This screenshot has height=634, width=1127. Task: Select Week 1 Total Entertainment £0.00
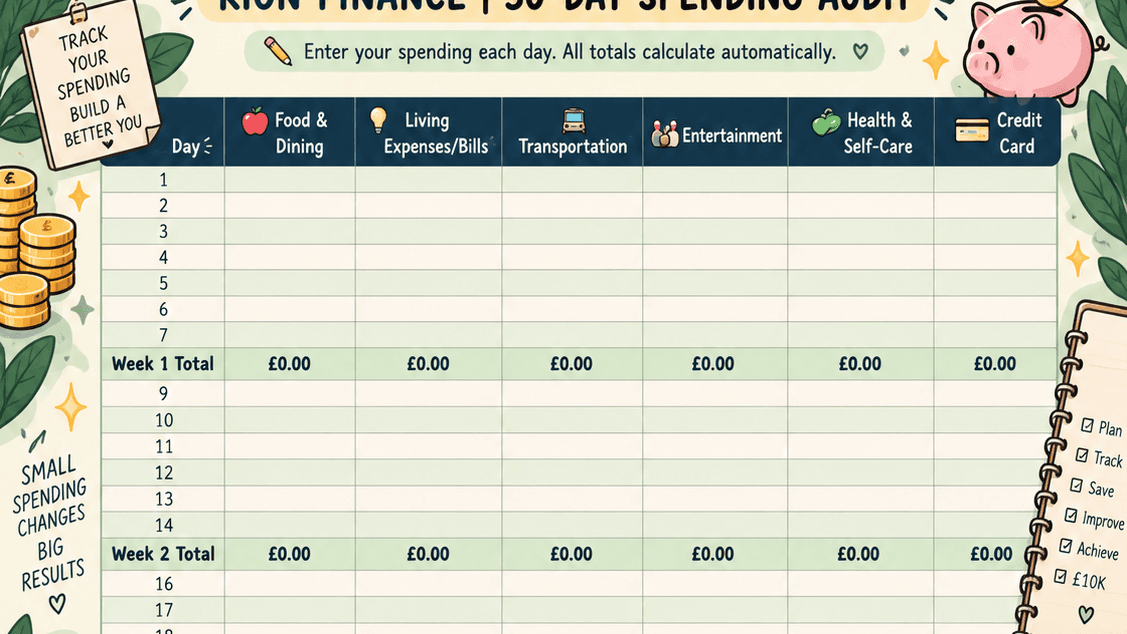point(713,364)
